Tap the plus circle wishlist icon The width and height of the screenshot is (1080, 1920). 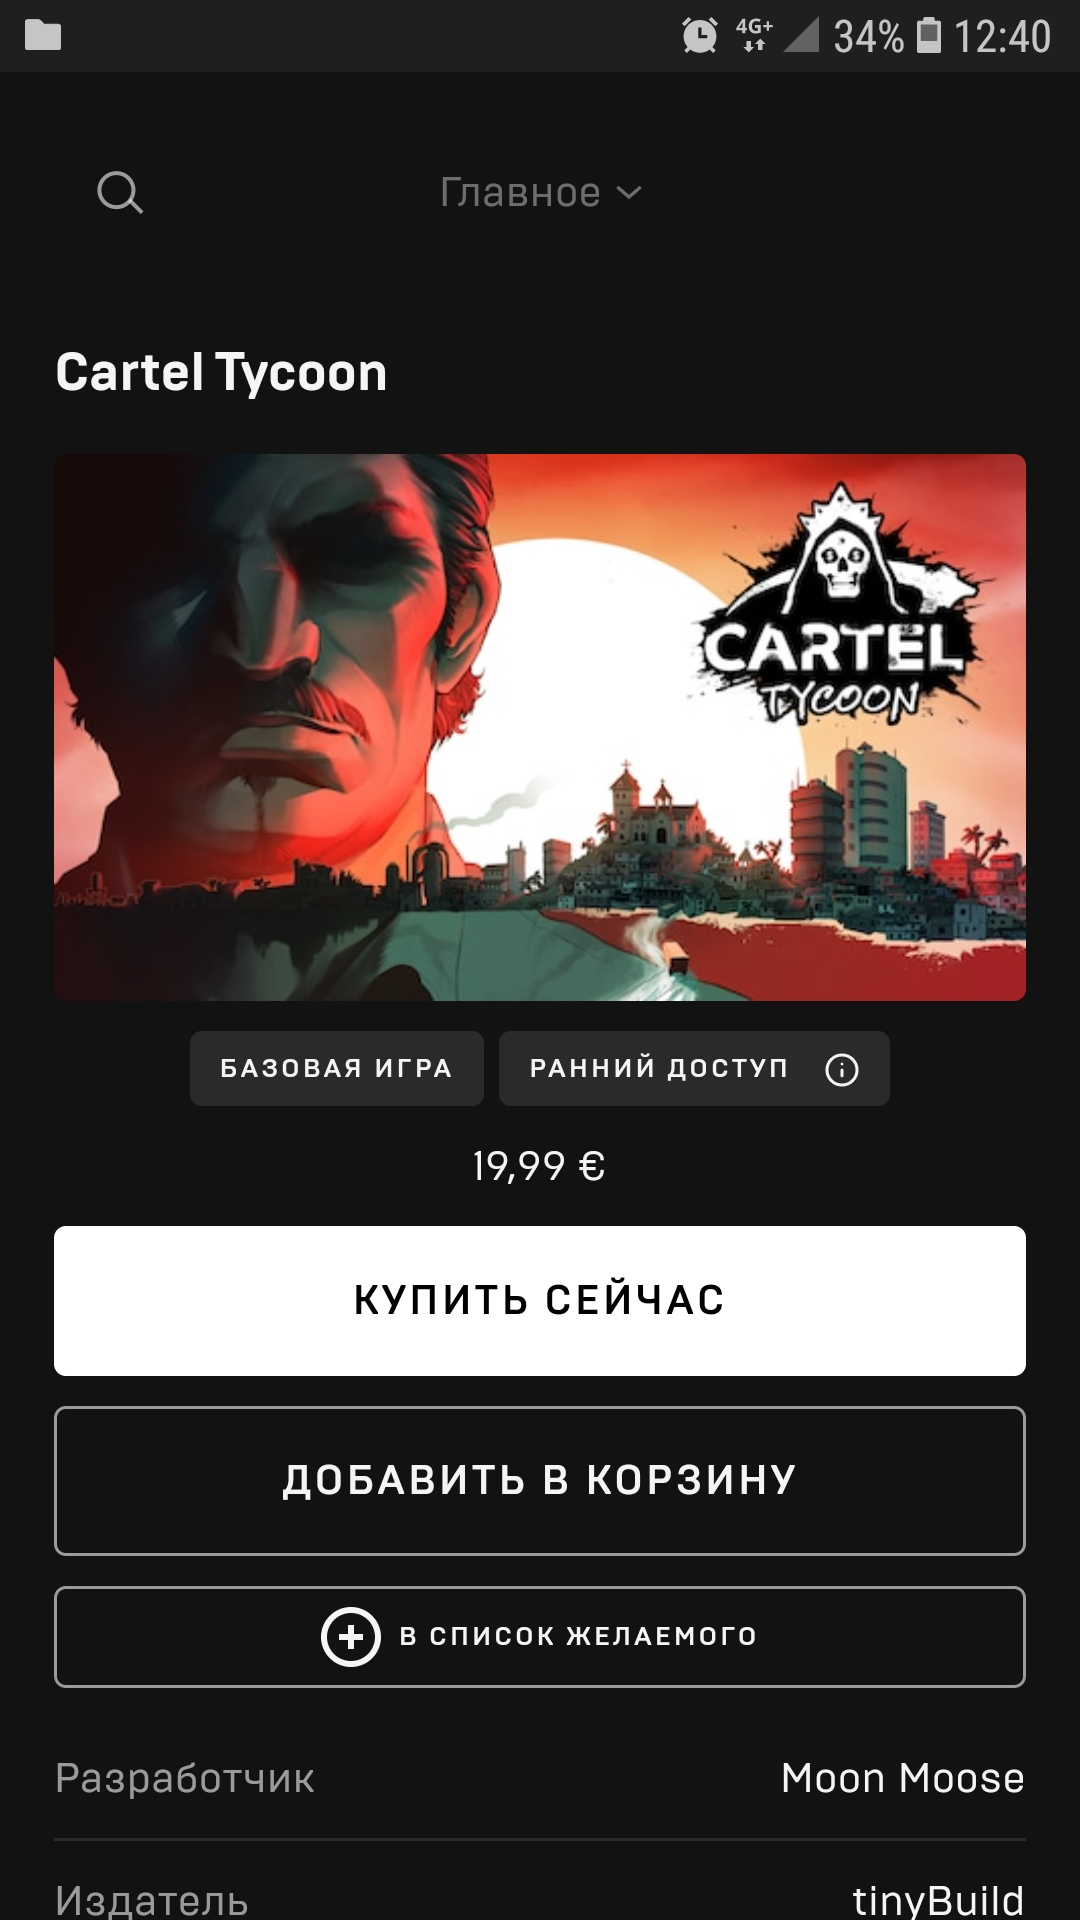(x=350, y=1636)
